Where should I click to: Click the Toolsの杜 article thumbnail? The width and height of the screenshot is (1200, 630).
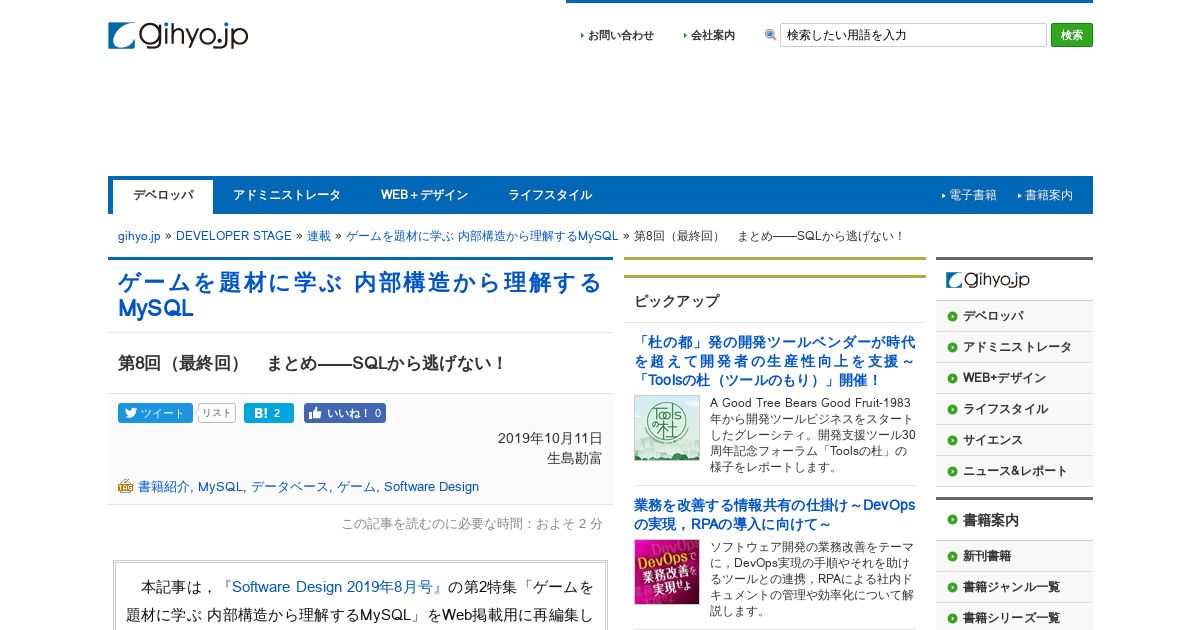[667, 428]
